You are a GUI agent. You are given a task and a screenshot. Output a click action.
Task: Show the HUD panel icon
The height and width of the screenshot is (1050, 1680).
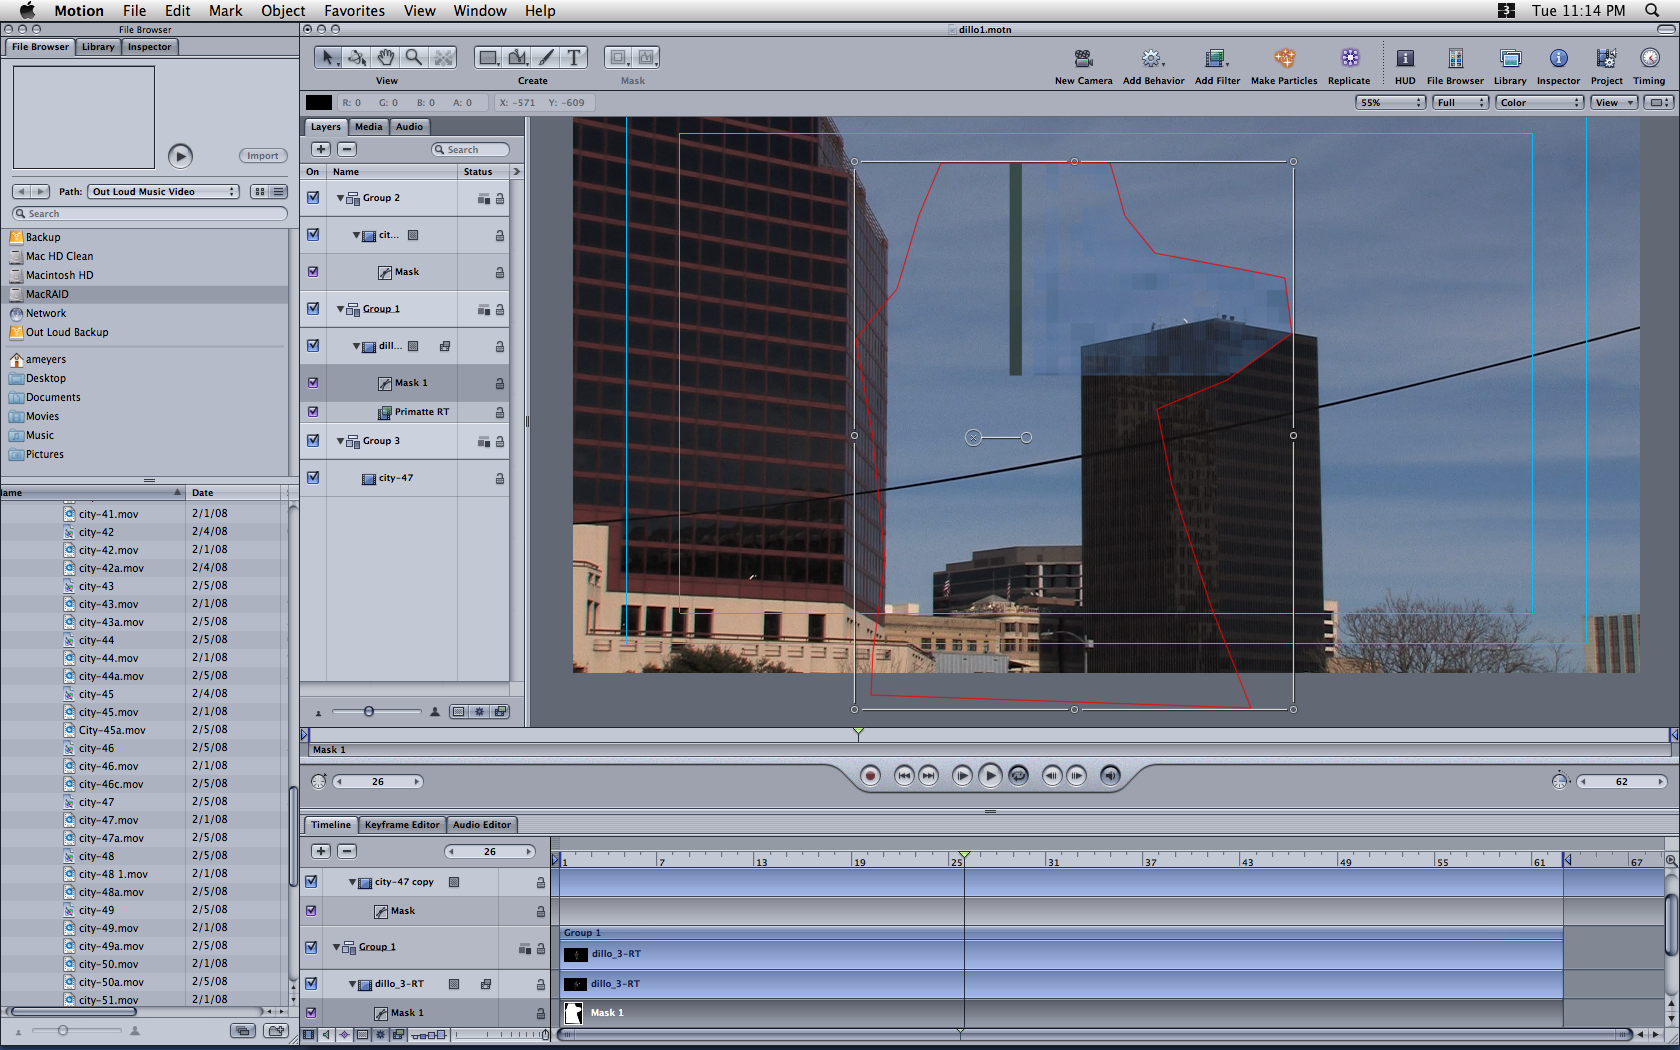1405,59
